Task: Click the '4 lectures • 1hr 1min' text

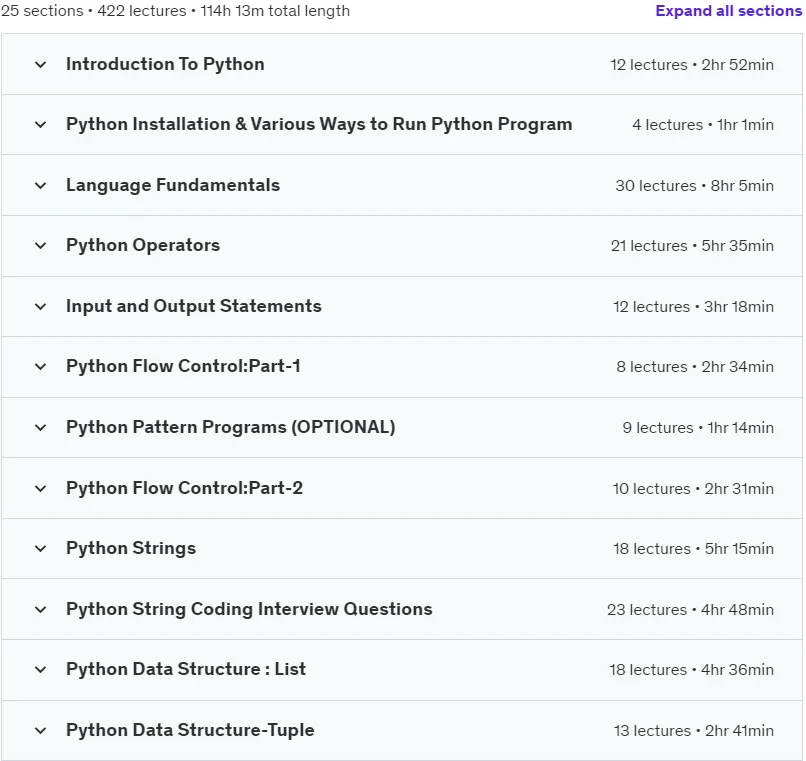Action: tap(703, 125)
